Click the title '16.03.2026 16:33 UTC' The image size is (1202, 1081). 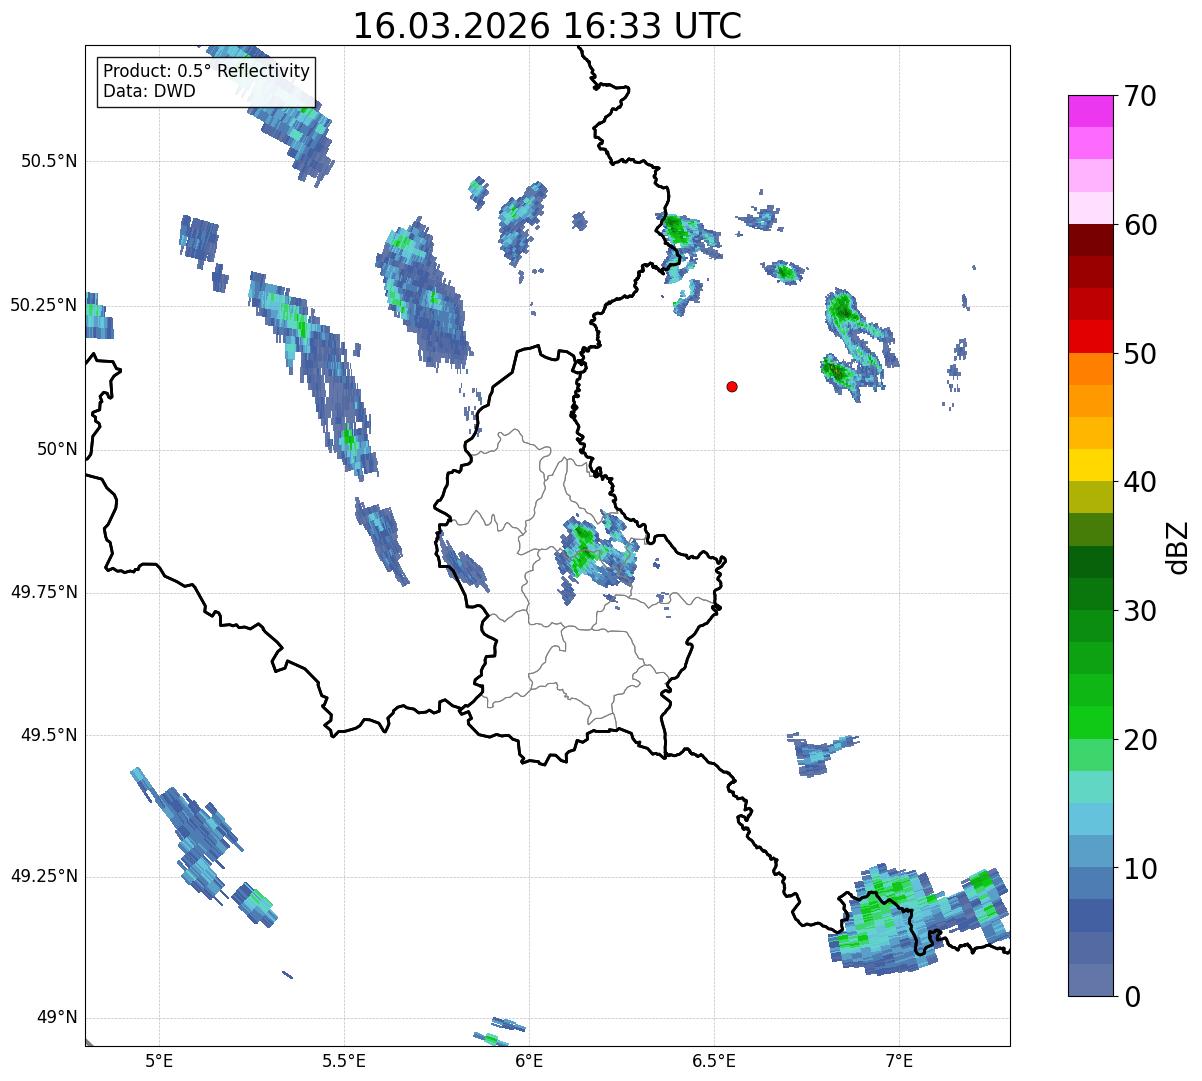(x=547, y=26)
